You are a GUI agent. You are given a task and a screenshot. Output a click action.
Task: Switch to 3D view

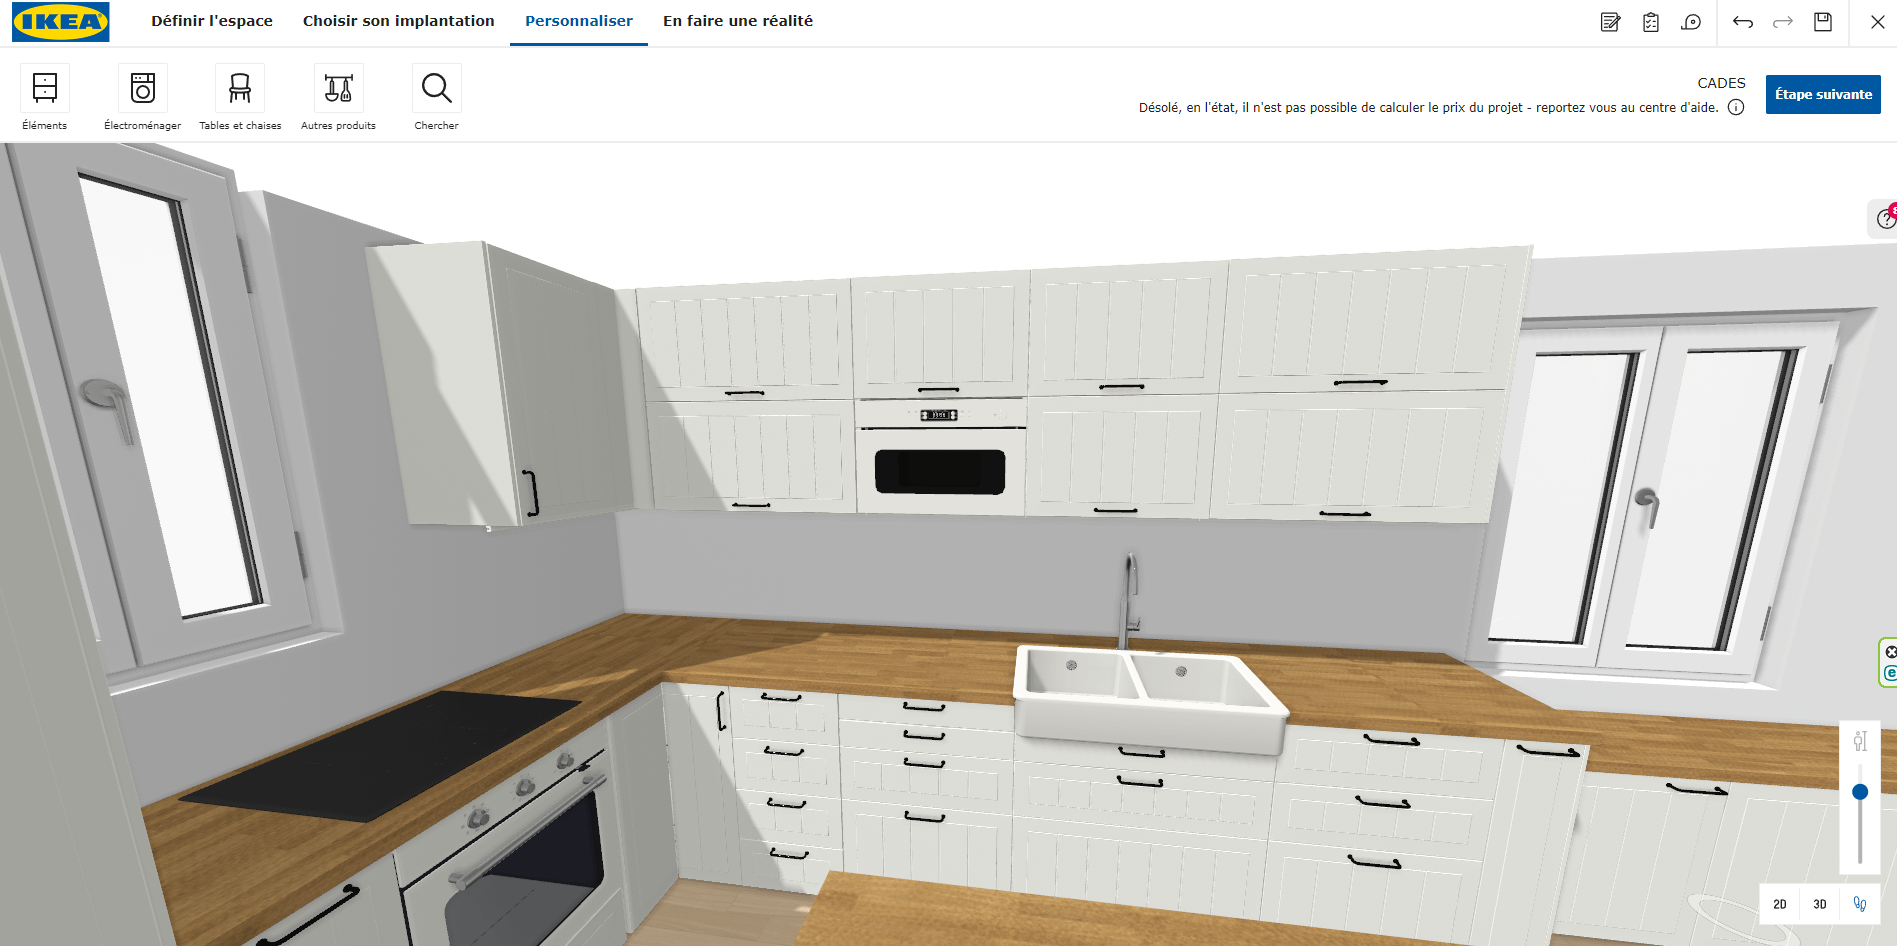pyautogui.click(x=1820, y=904)
